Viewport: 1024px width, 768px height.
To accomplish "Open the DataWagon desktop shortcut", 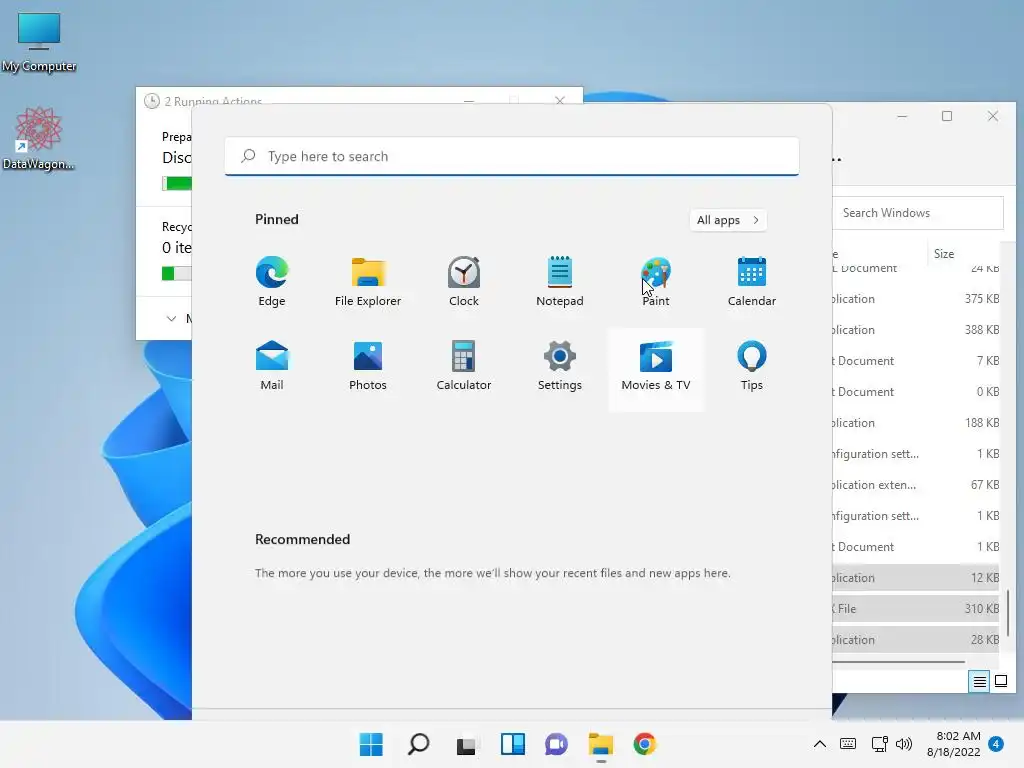I will click(39, 138).
